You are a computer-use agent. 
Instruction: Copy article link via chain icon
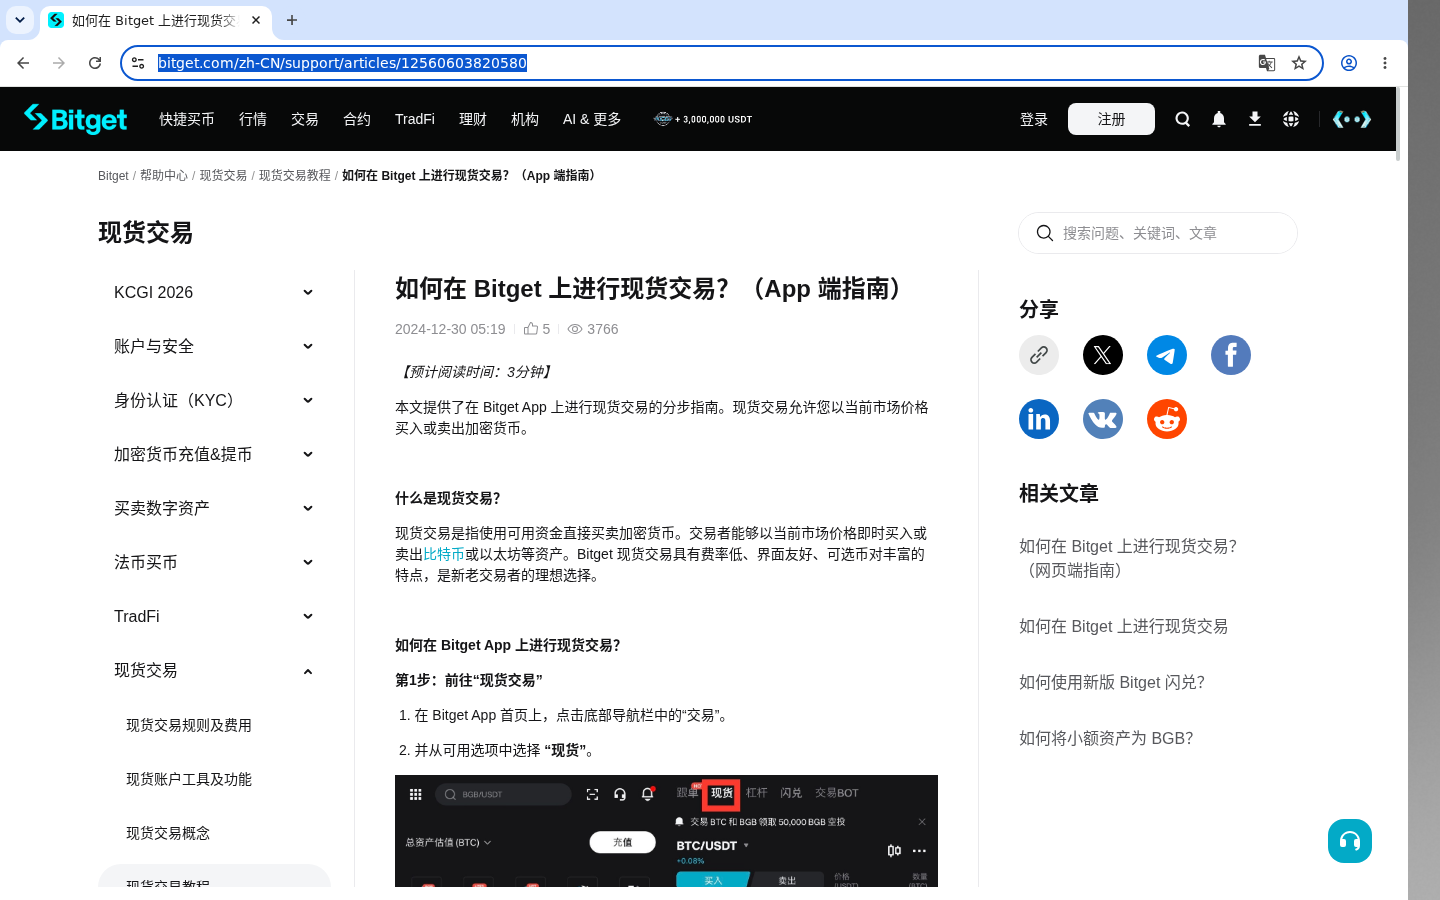(x=1039, y=355)
